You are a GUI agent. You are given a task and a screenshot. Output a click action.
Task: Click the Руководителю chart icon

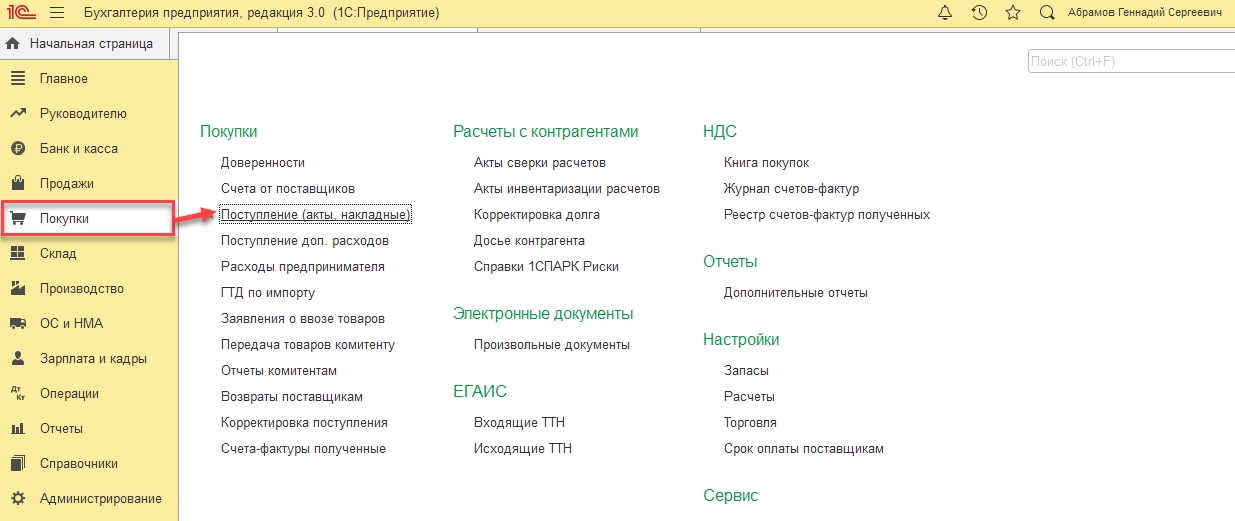pyautogui.click(x=17, y=114)
